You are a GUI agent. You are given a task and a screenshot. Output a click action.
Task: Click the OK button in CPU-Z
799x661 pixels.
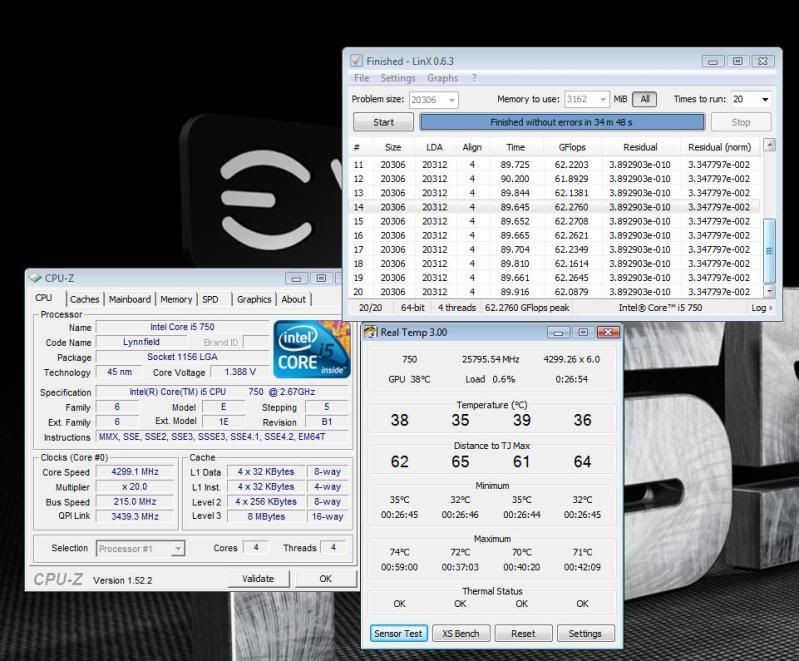(x=325, y=579)
